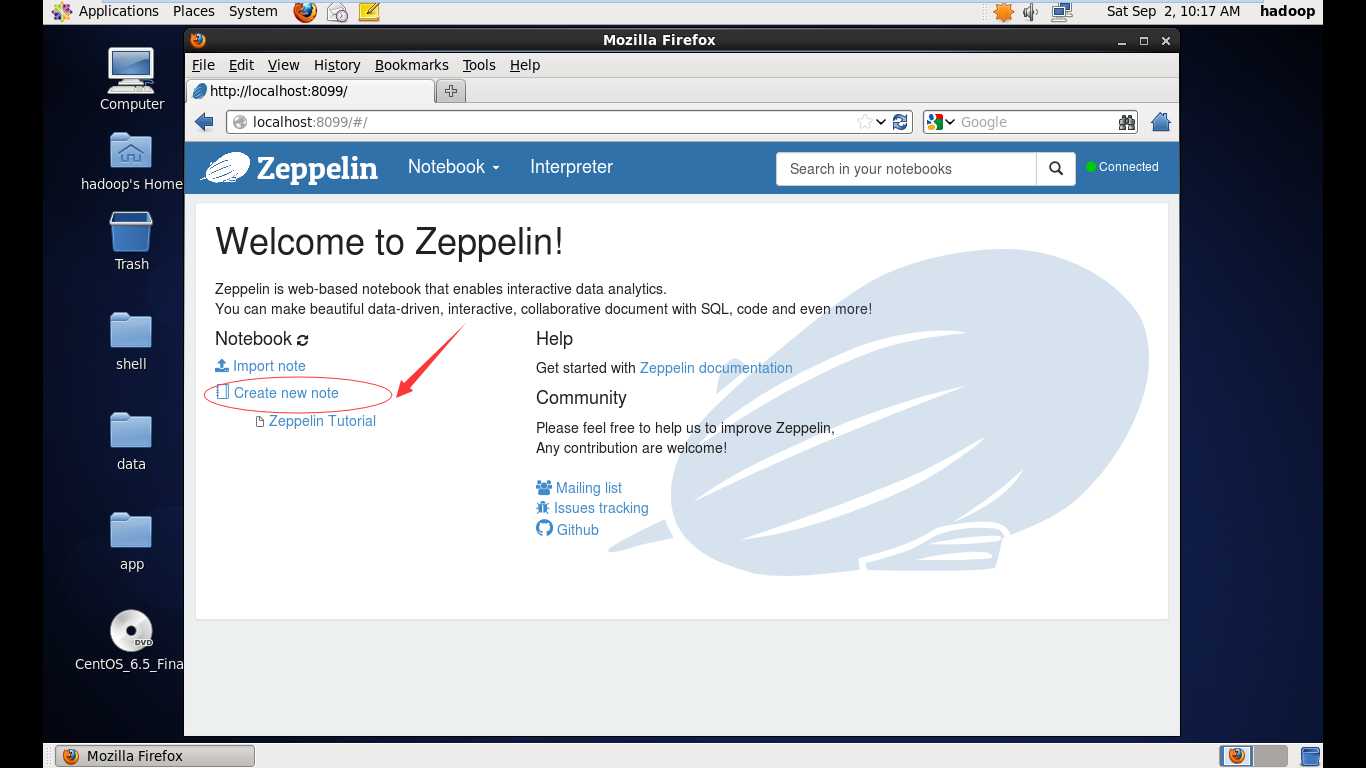
Task: Click Import note link
Action: click(x=269, y=366)
